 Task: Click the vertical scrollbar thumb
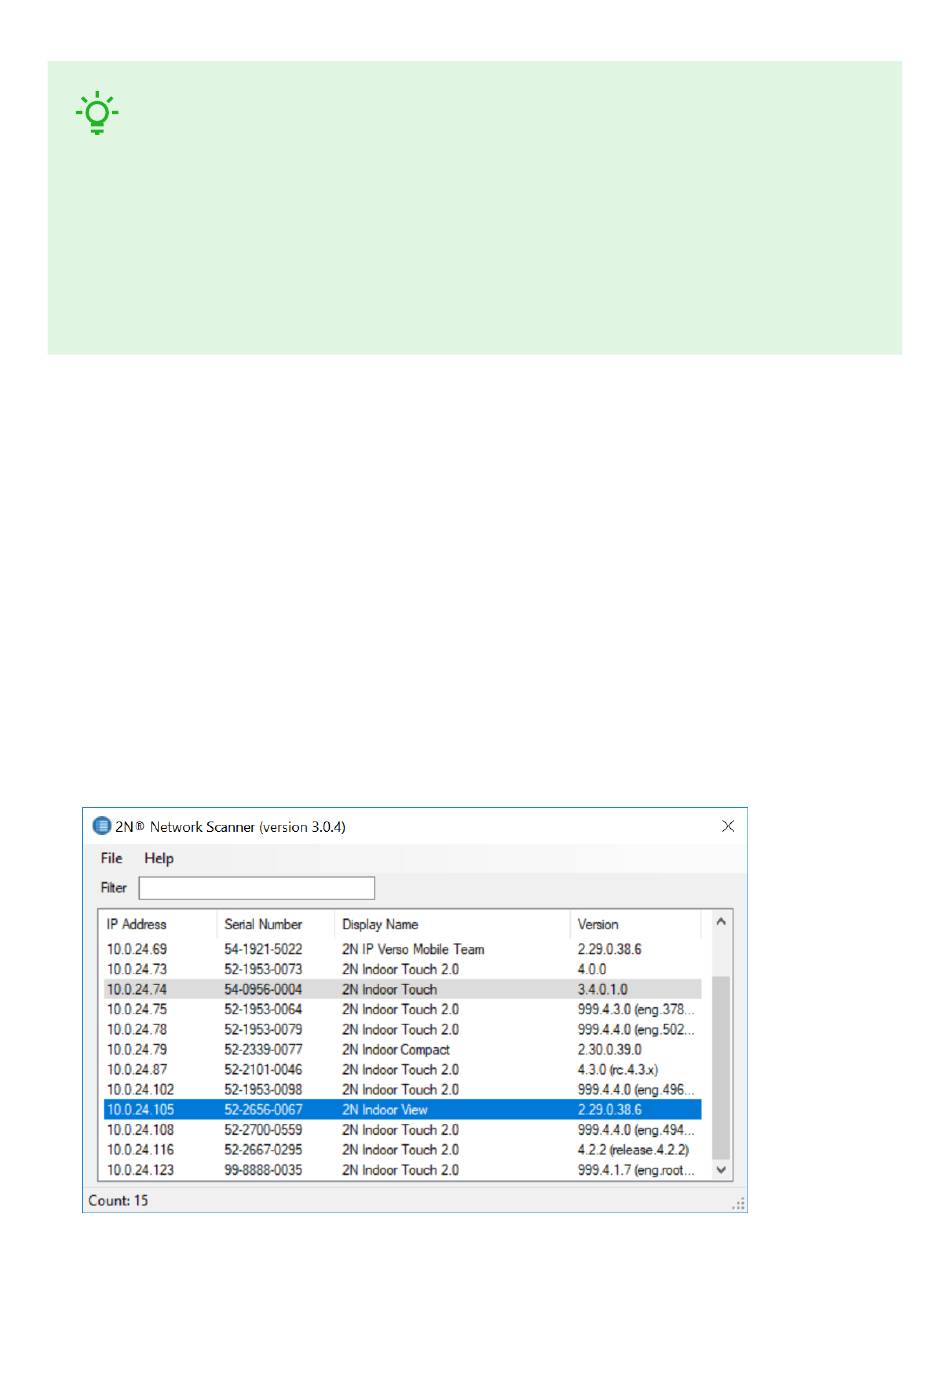(721, 1068)
